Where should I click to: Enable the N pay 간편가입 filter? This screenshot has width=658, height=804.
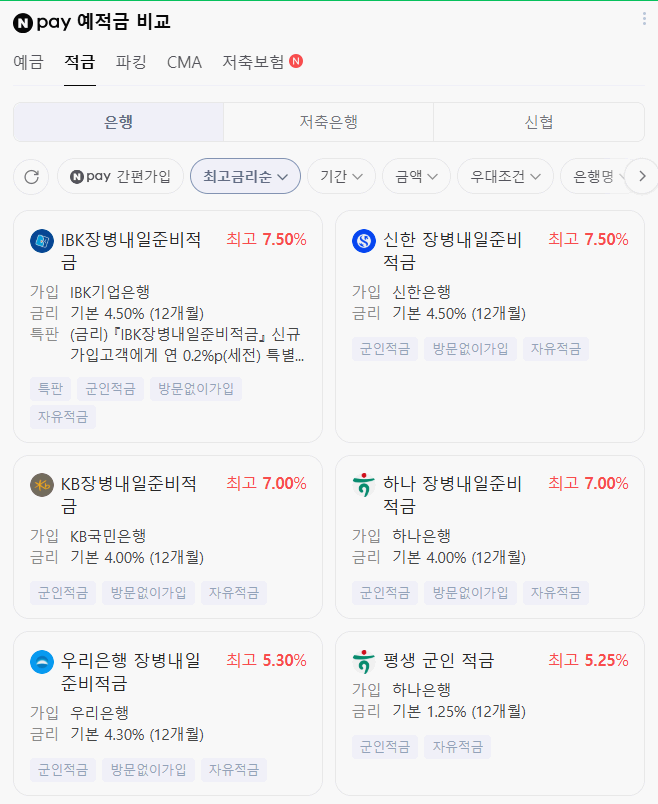pos(117,176)
